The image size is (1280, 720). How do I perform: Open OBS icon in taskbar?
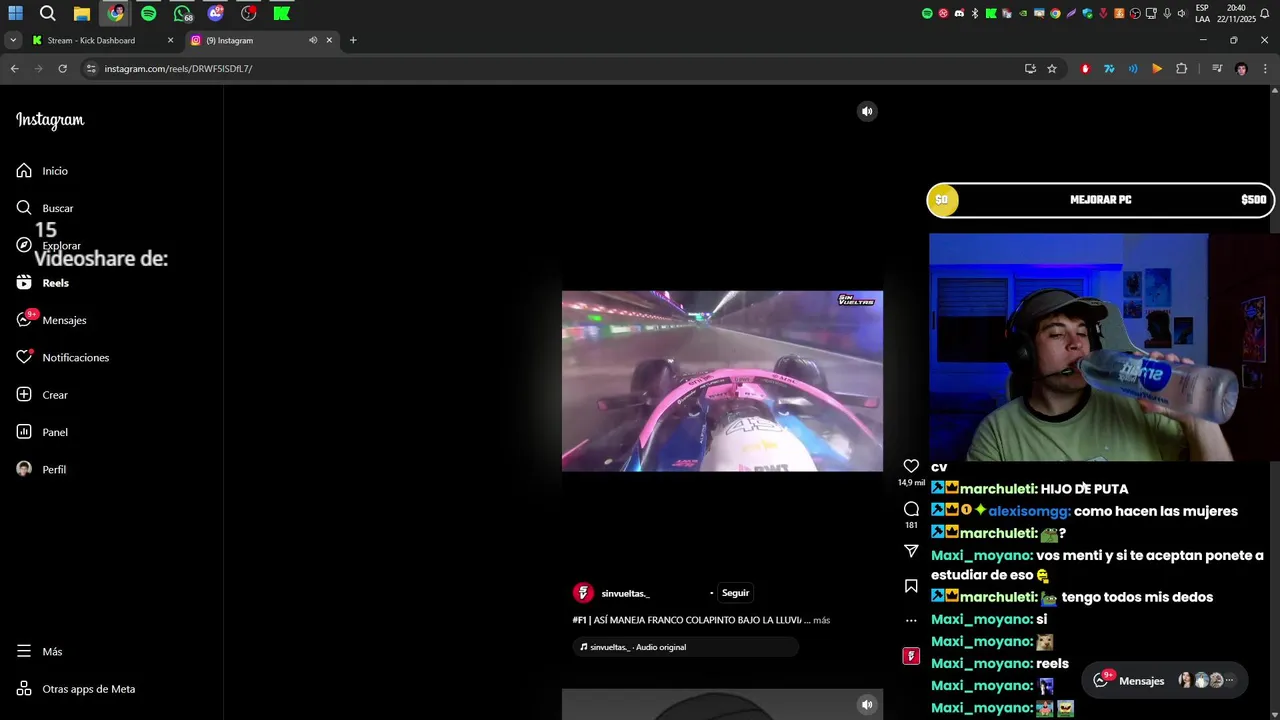click(x=249, y=13)
